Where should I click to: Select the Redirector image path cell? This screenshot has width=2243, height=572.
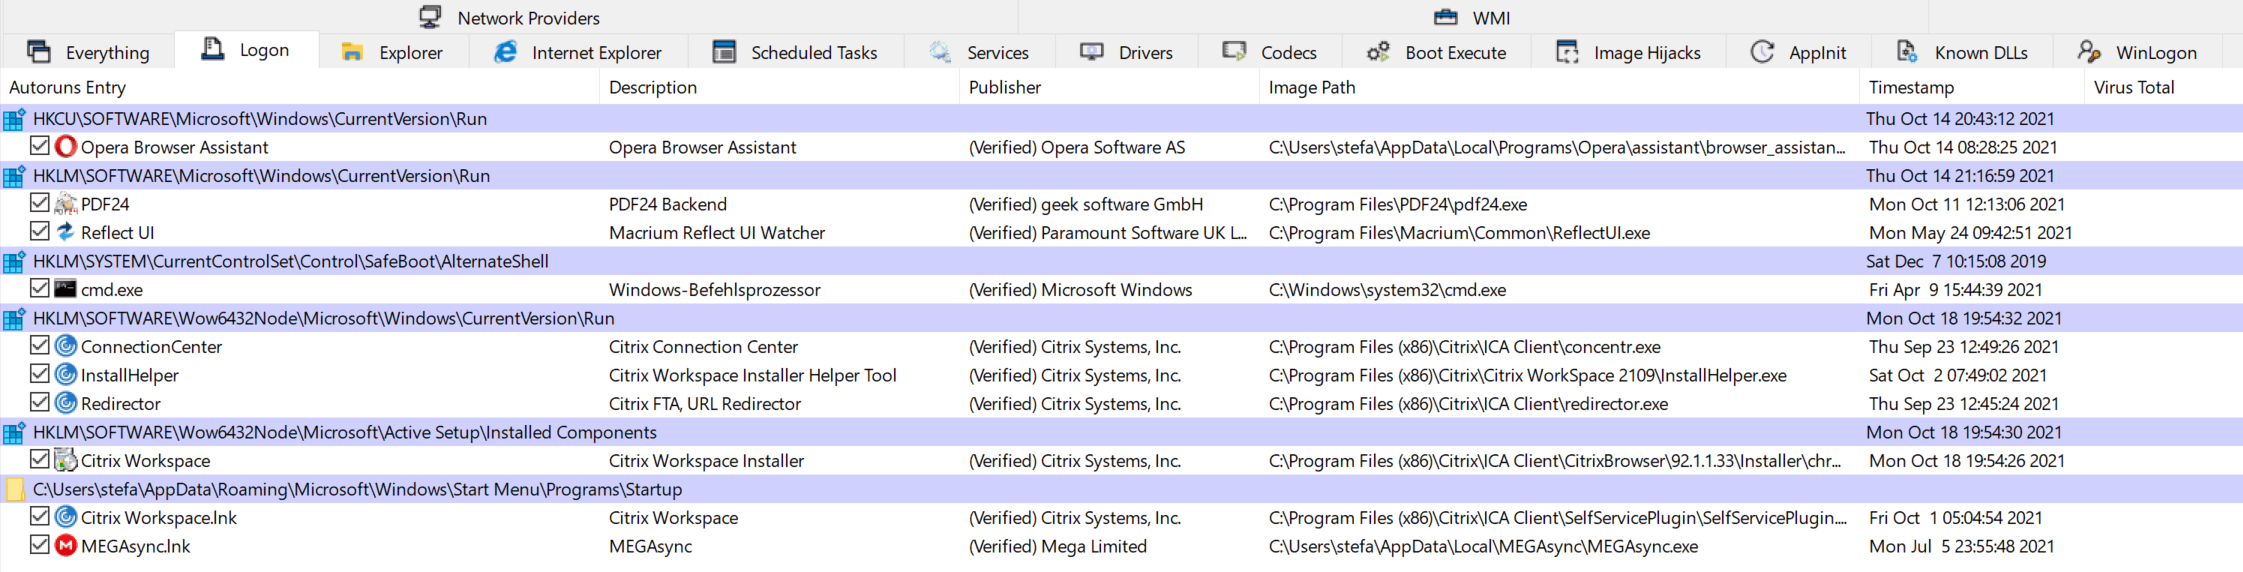point(1468,404)
